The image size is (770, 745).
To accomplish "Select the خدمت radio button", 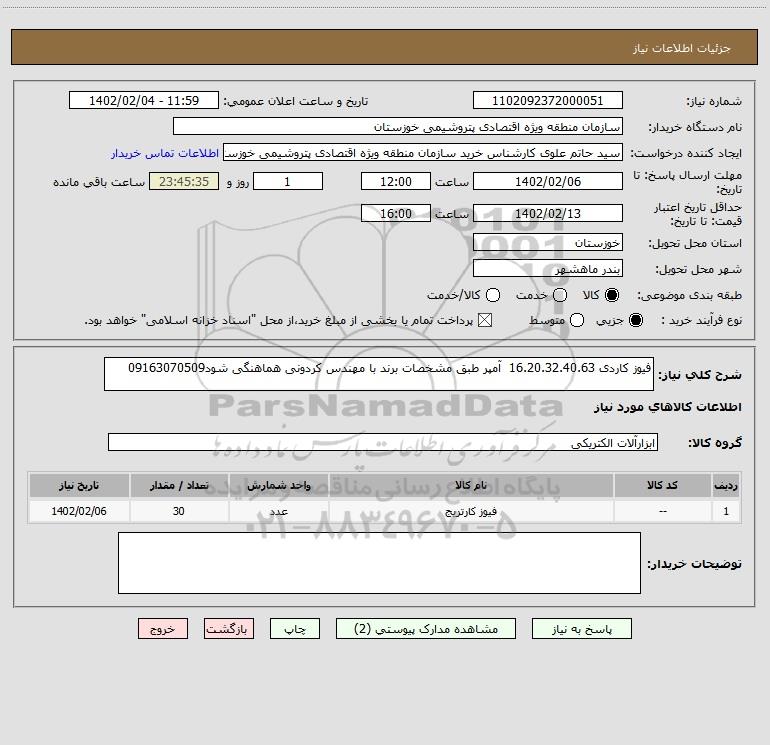I will pos(560,295).
